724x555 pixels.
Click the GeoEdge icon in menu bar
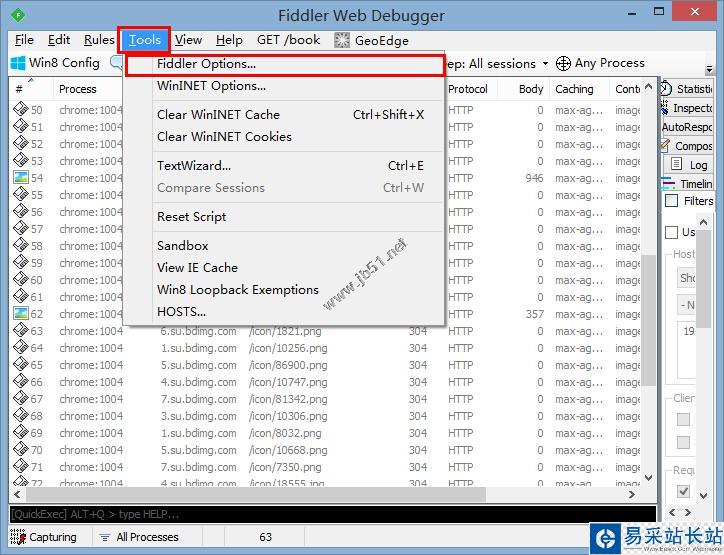pyautogui.click(x=342, y=40)
